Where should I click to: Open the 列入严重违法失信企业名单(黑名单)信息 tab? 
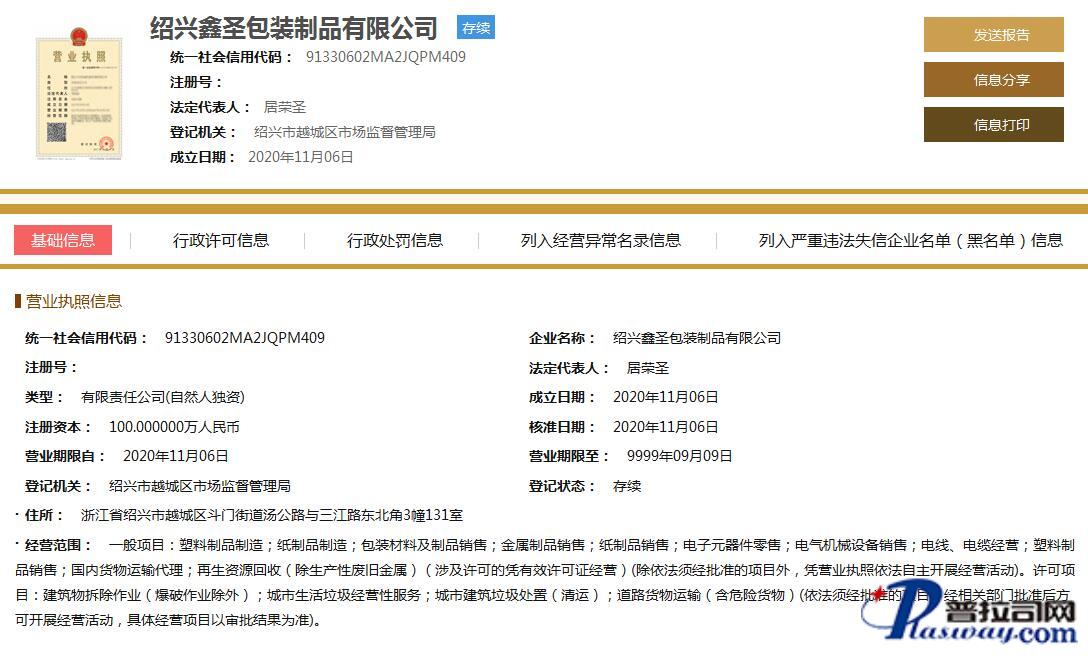pyautogui.click(x=910, y=240)
